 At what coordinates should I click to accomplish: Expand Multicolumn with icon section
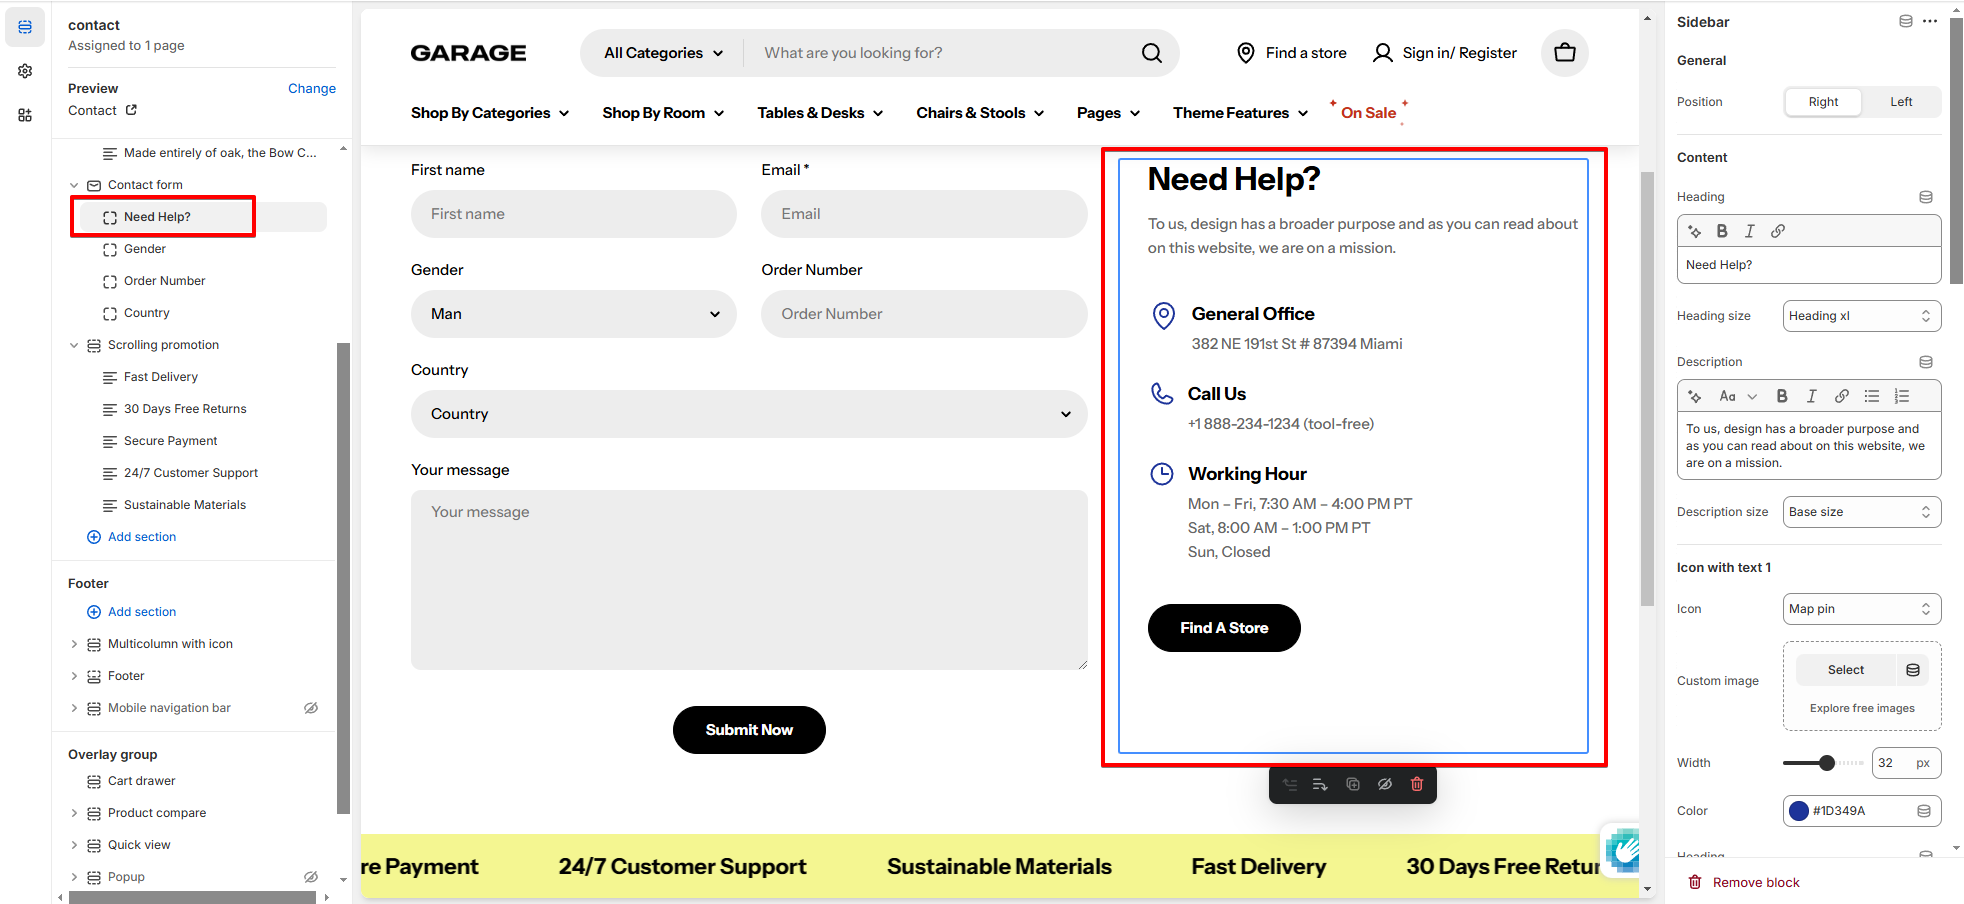(74, 644)
